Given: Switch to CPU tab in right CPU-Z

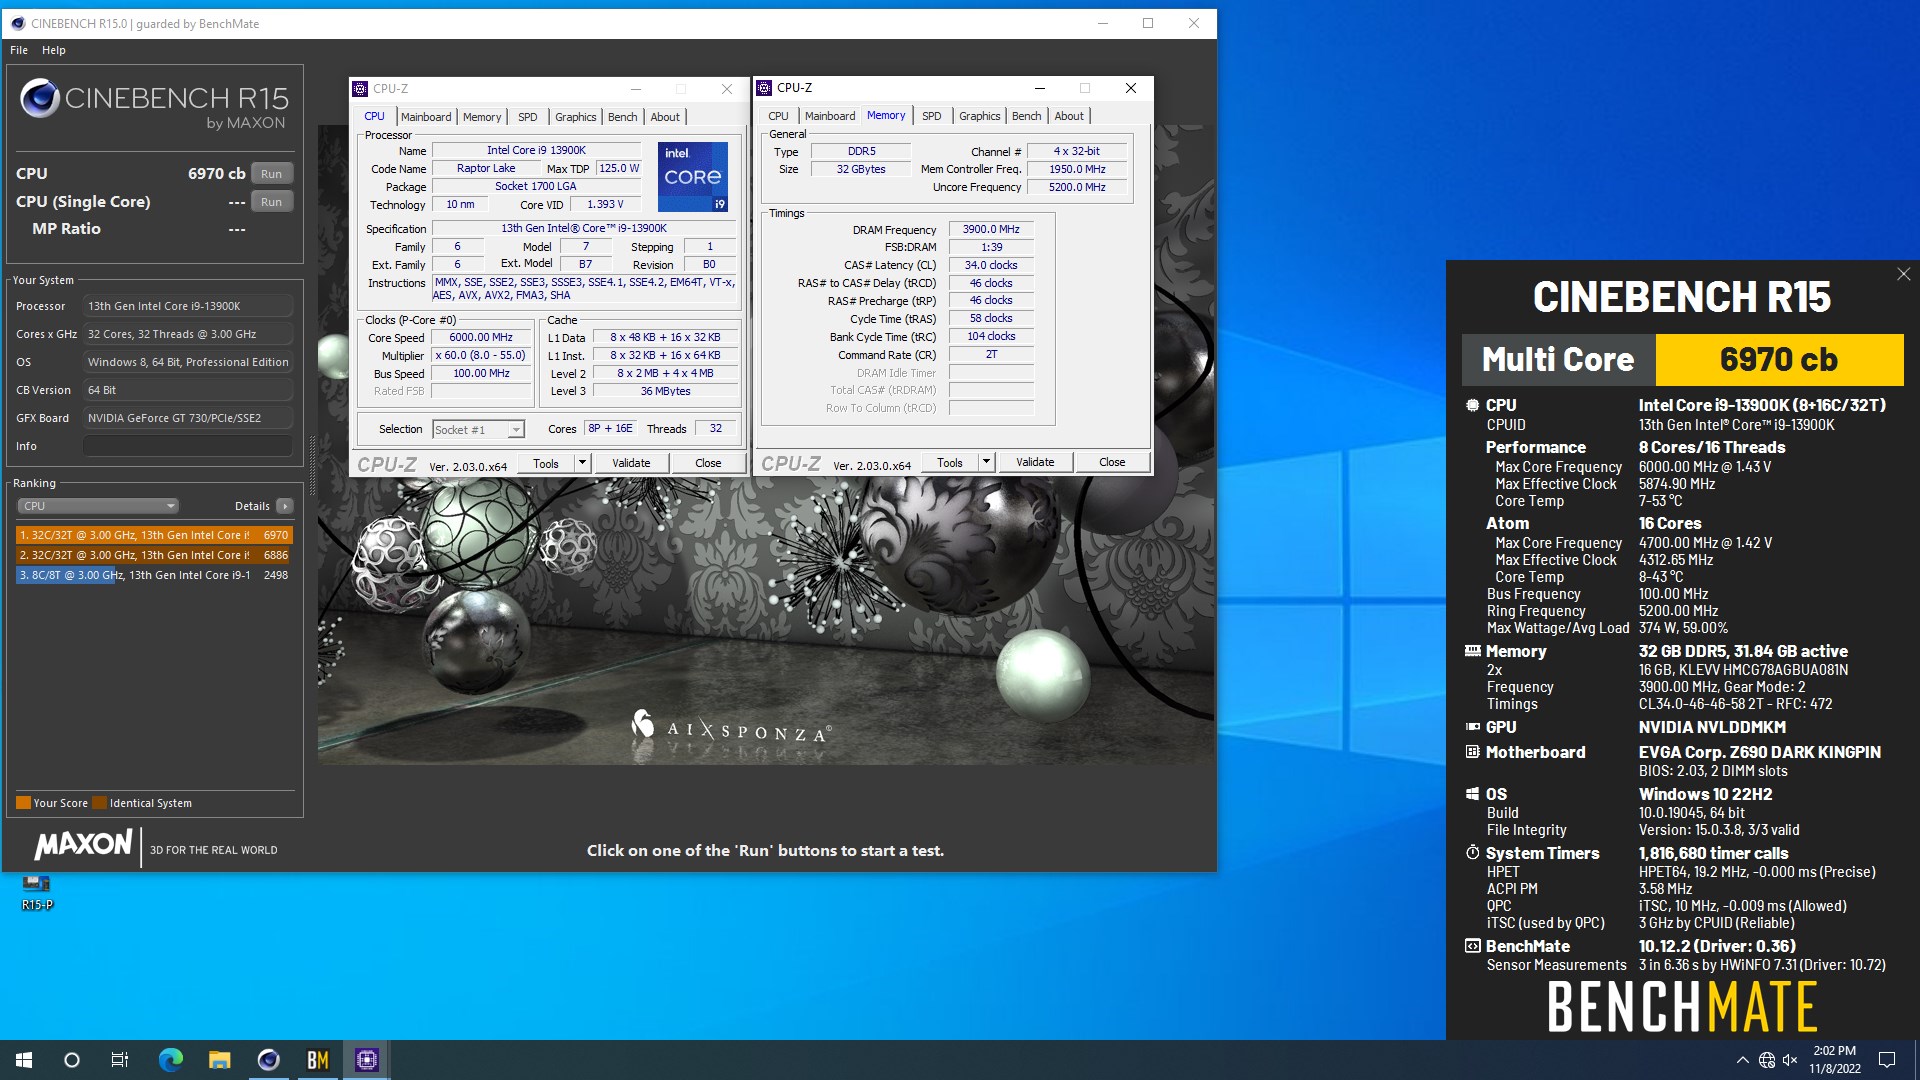Looking at the screenshot, I should point(778,116).
